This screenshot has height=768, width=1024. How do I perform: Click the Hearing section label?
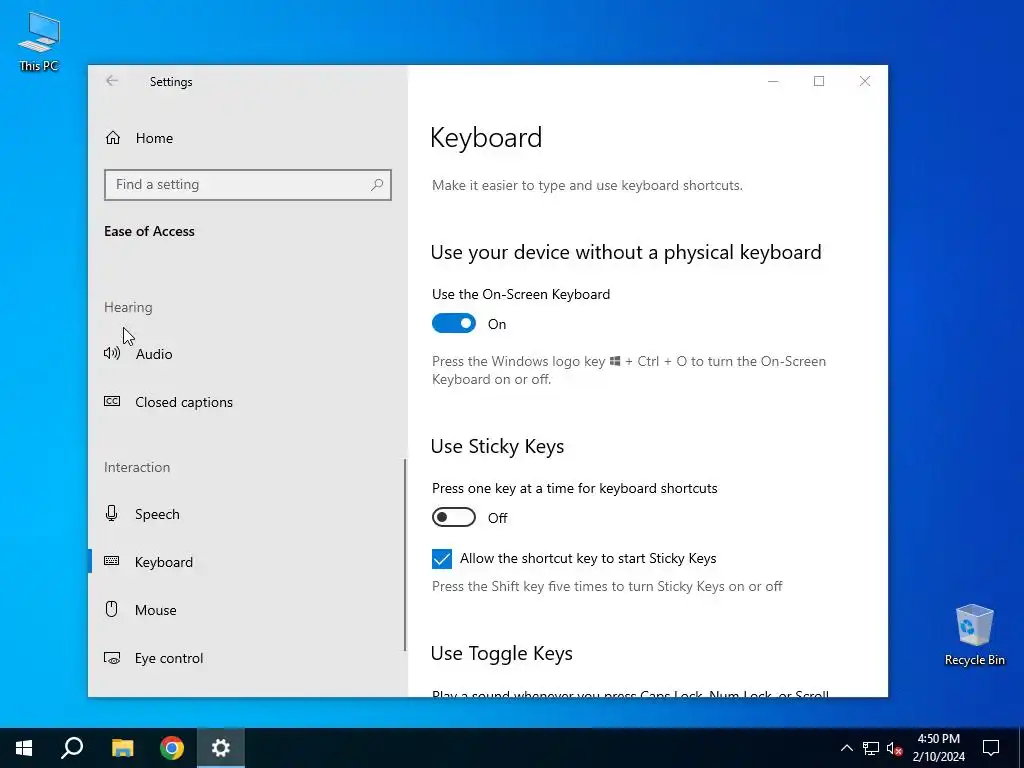click(128, 307)
